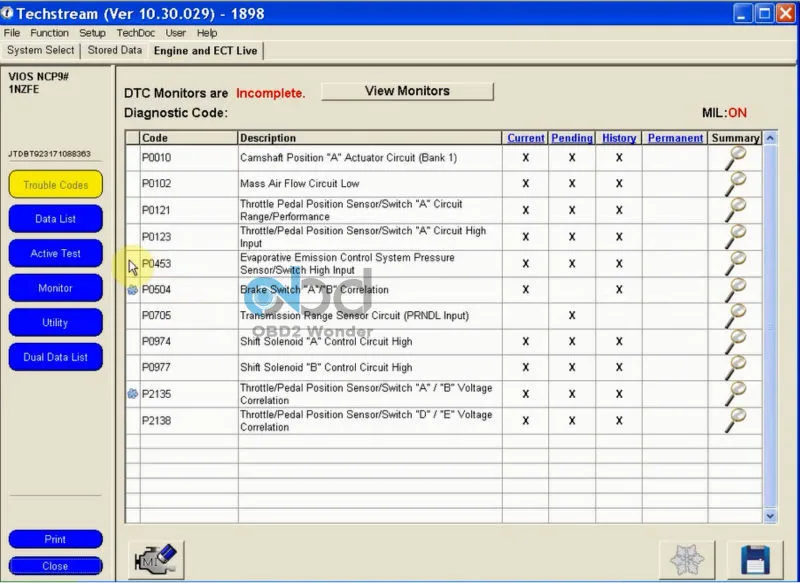The width and height of the screenshot is (800, 583).
Task: Switch to the Stored Data tab
Action: tap(115, 50)
